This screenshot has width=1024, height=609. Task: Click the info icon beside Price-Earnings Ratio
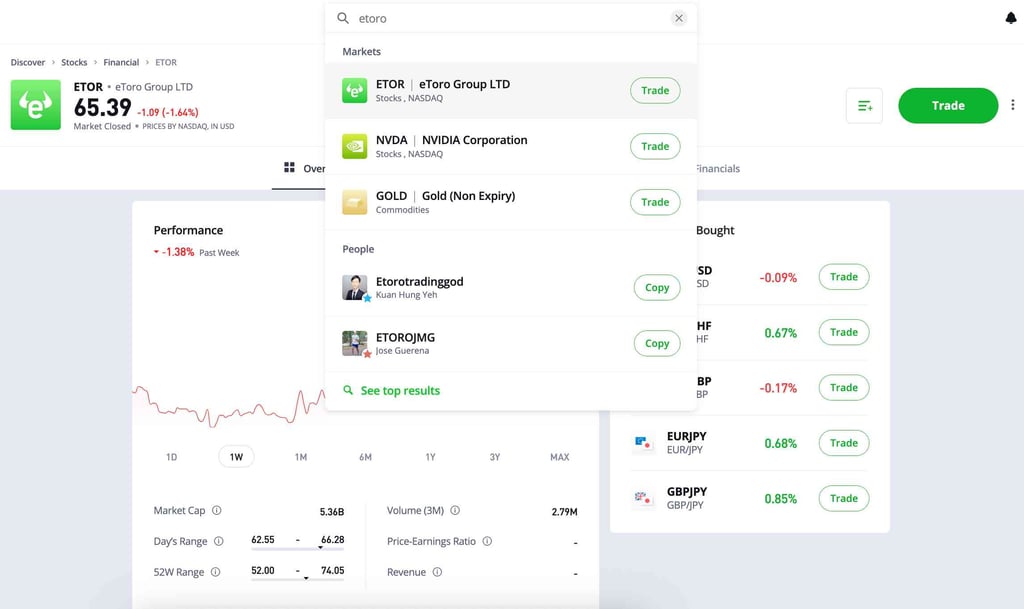click(x=487, y=541)
